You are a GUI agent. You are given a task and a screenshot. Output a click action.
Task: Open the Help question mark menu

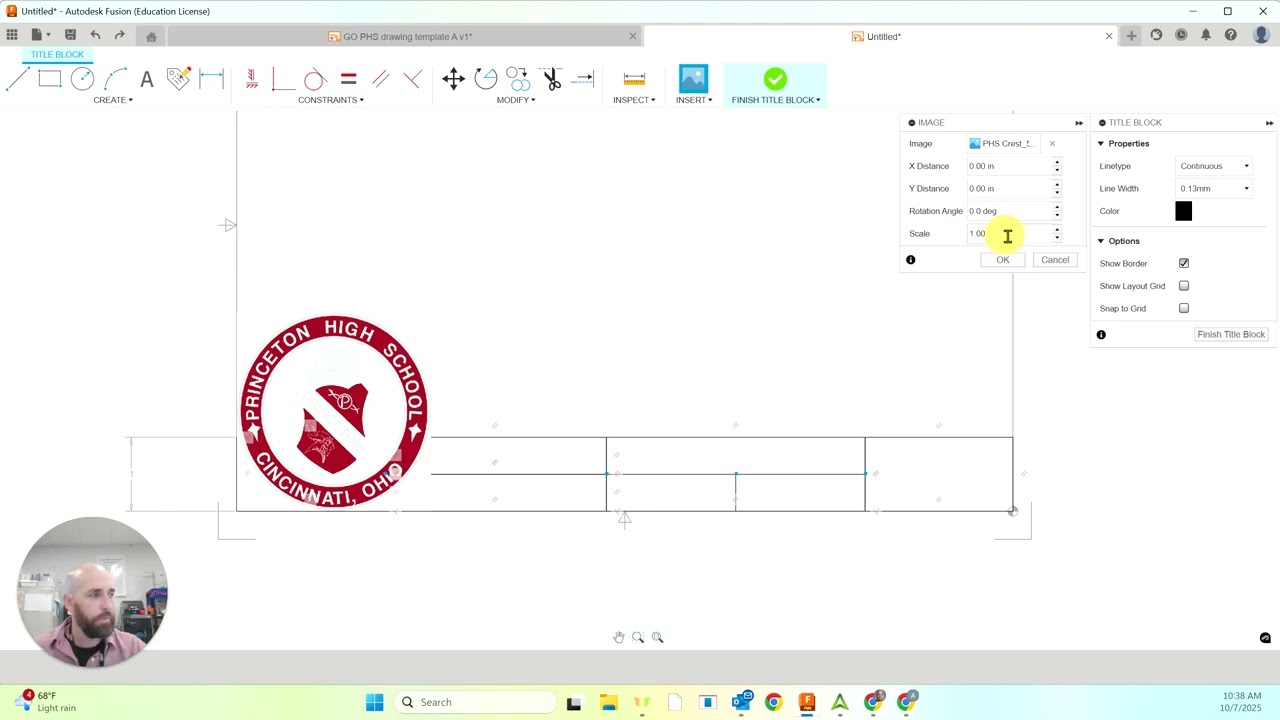(x=1231, y=35)
